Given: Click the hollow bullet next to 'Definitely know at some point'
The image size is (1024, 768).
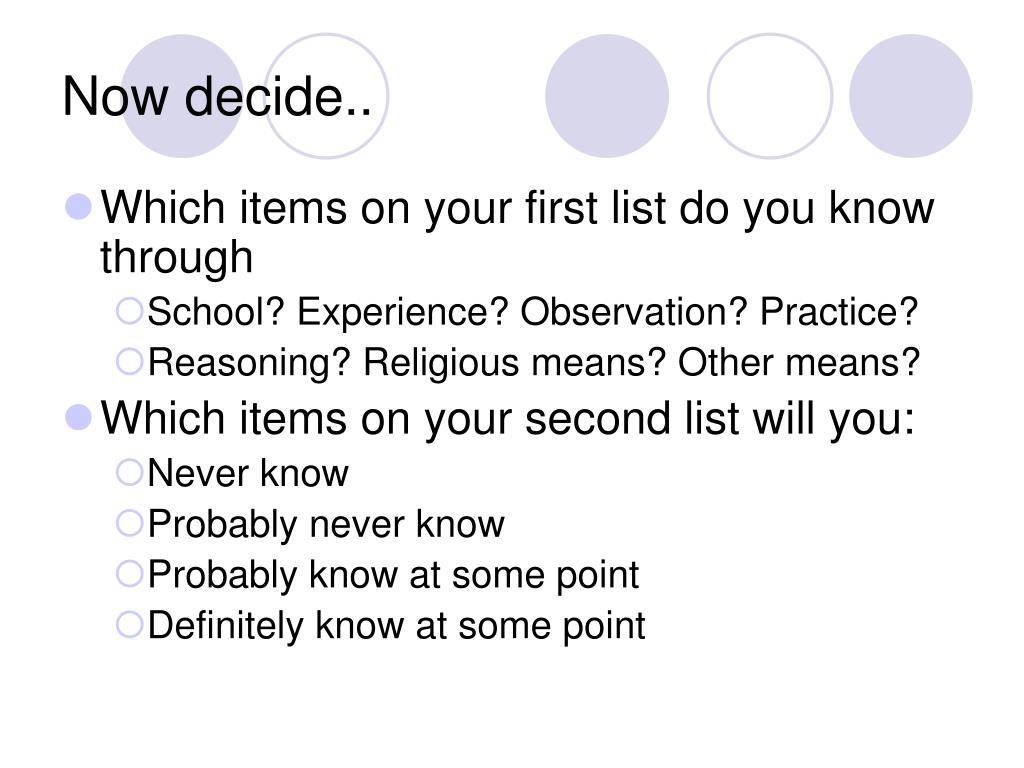Looking at the screenshot, I should 129,625.
